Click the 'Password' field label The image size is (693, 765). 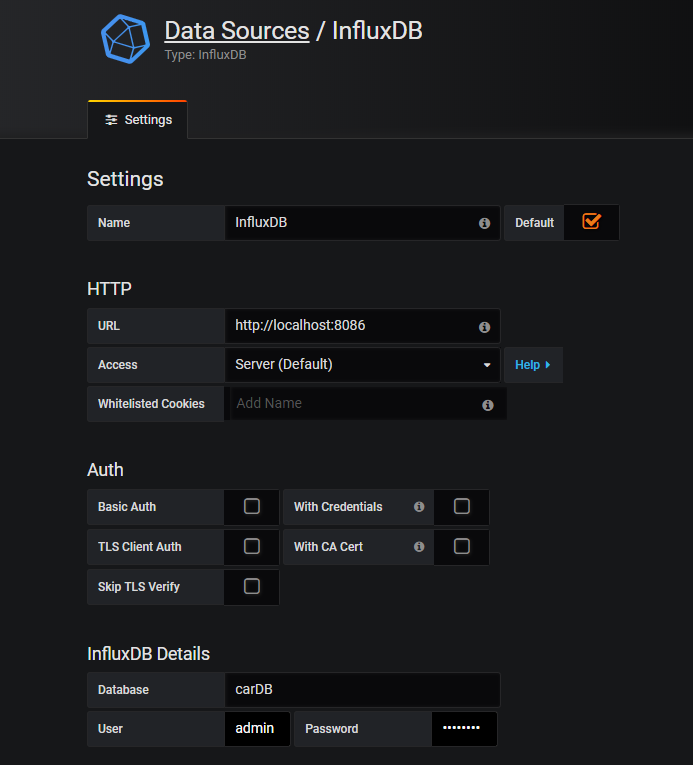coord(332,729)
